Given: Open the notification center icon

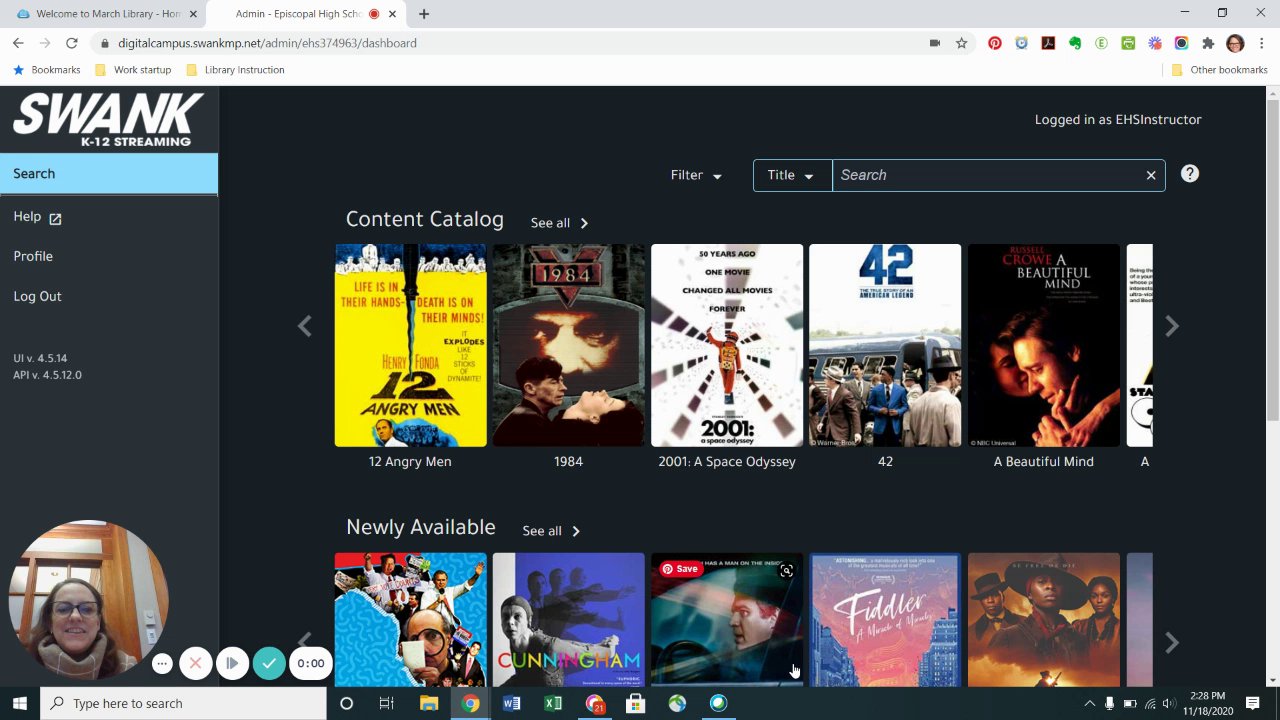Looking at the screenshot, I should pyautogui.click(x=1252, y=703).
